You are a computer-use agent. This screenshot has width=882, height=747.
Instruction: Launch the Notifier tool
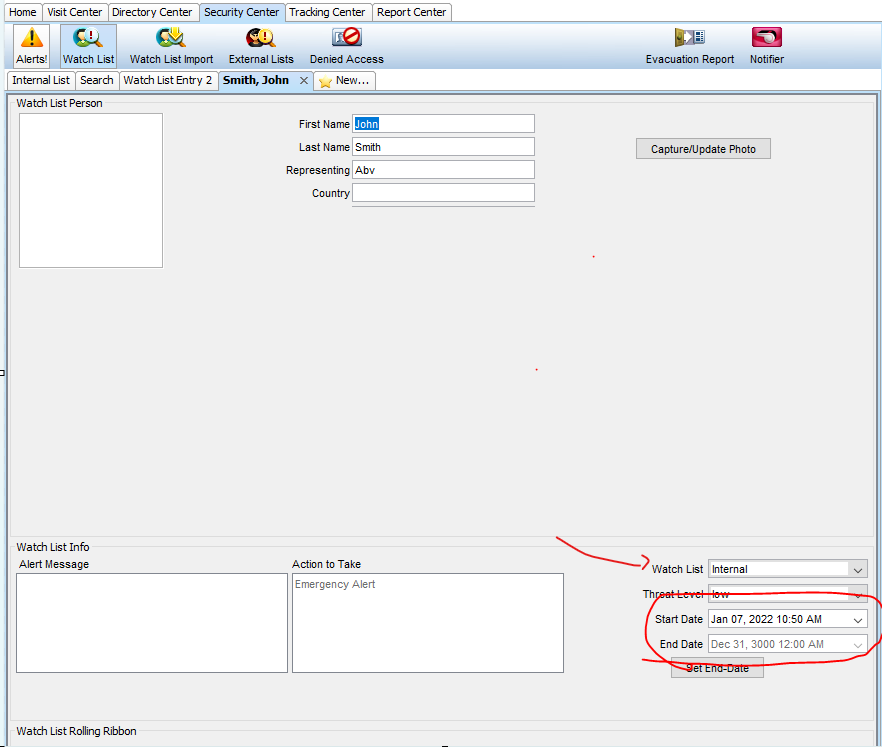pos(766,45)
